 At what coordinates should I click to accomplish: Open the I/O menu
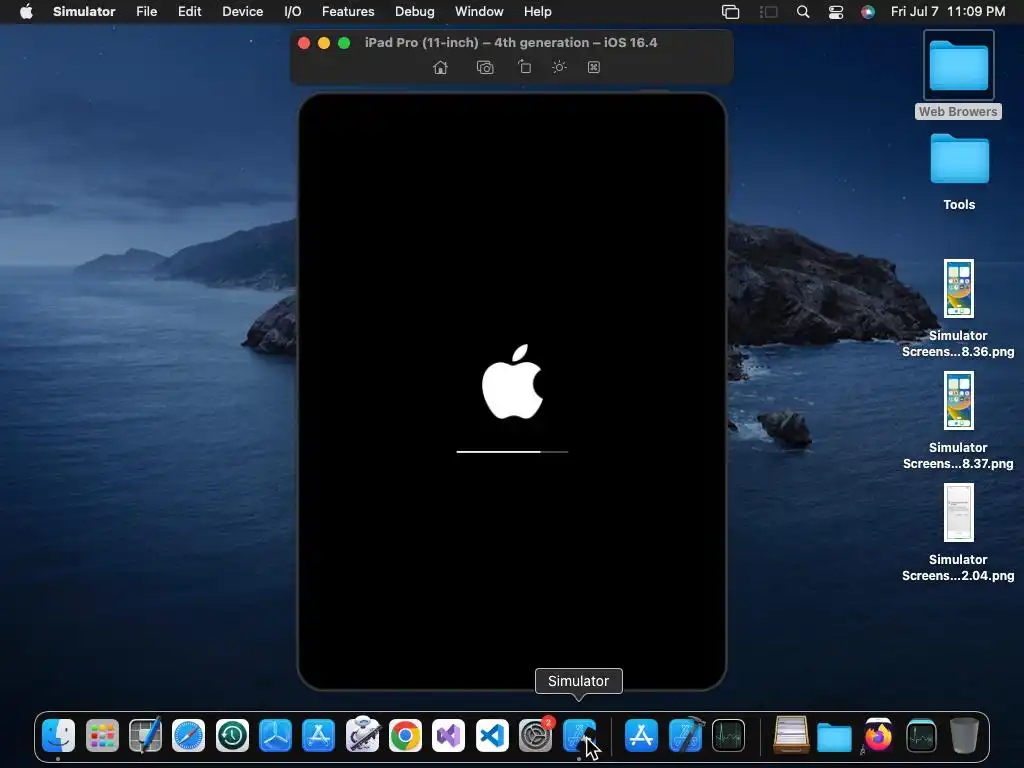(293, 12)
